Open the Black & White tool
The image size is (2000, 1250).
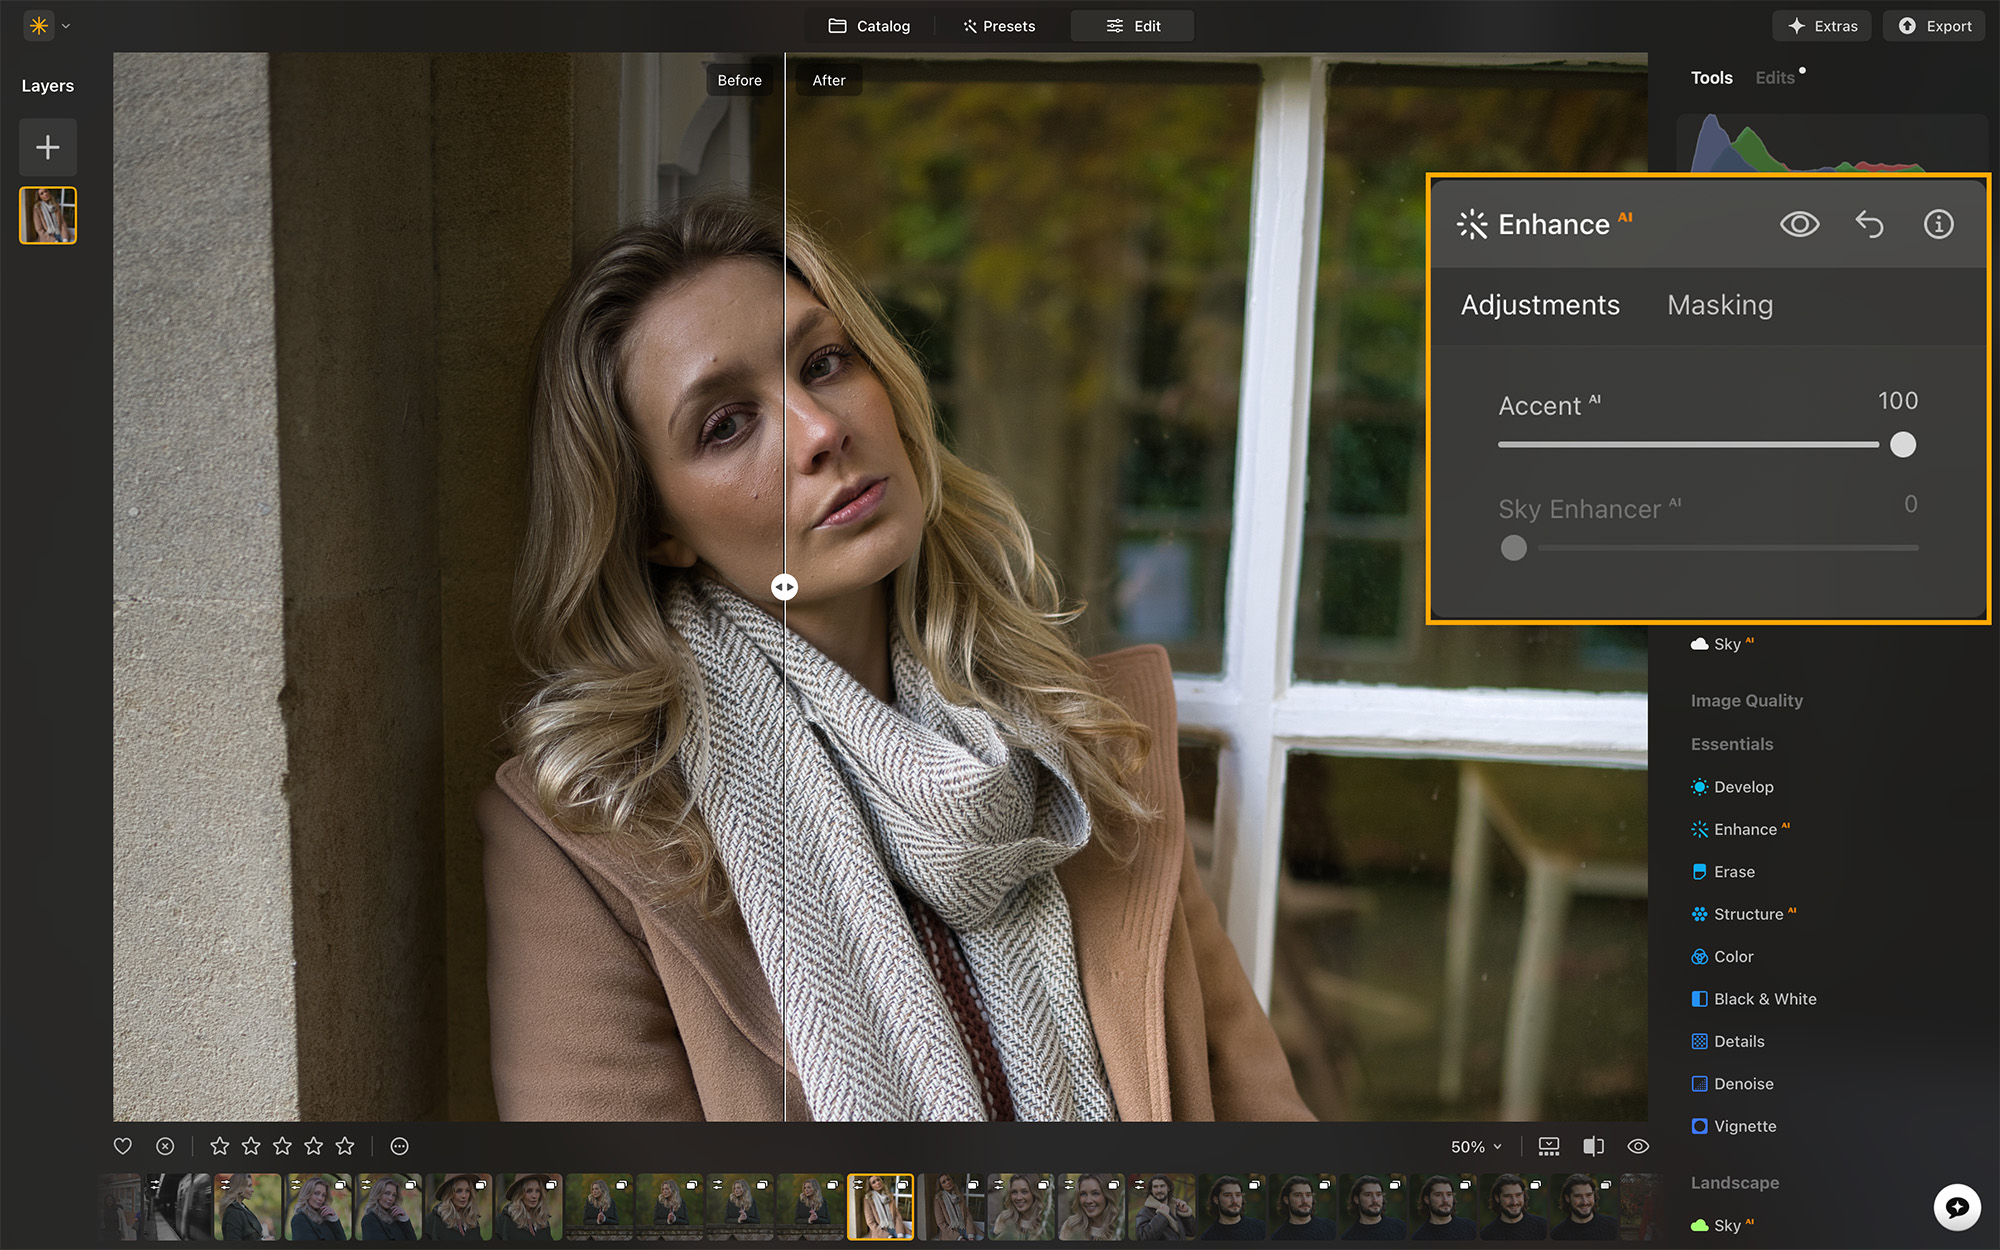tap(1754, 999)
